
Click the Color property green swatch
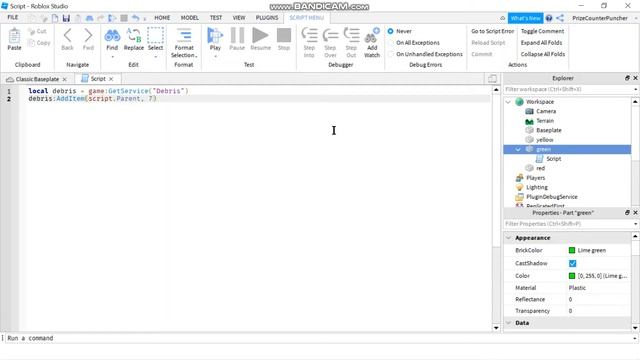(x=572, y=276)
